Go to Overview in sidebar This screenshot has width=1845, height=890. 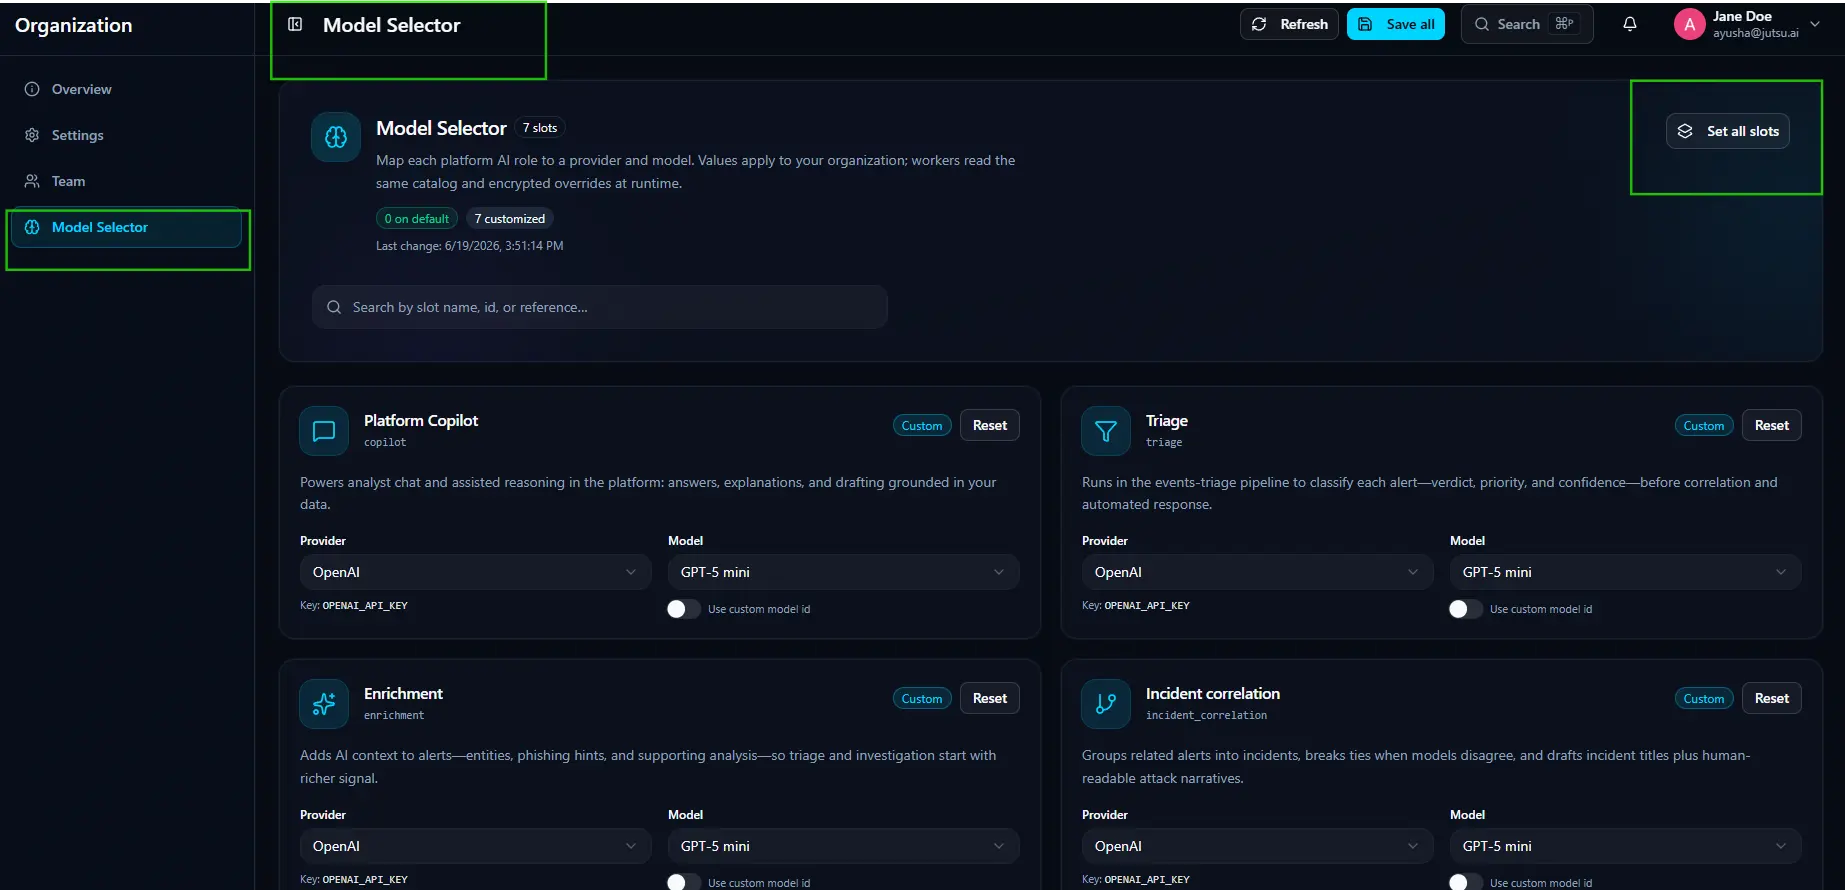(x=126, y=89)
